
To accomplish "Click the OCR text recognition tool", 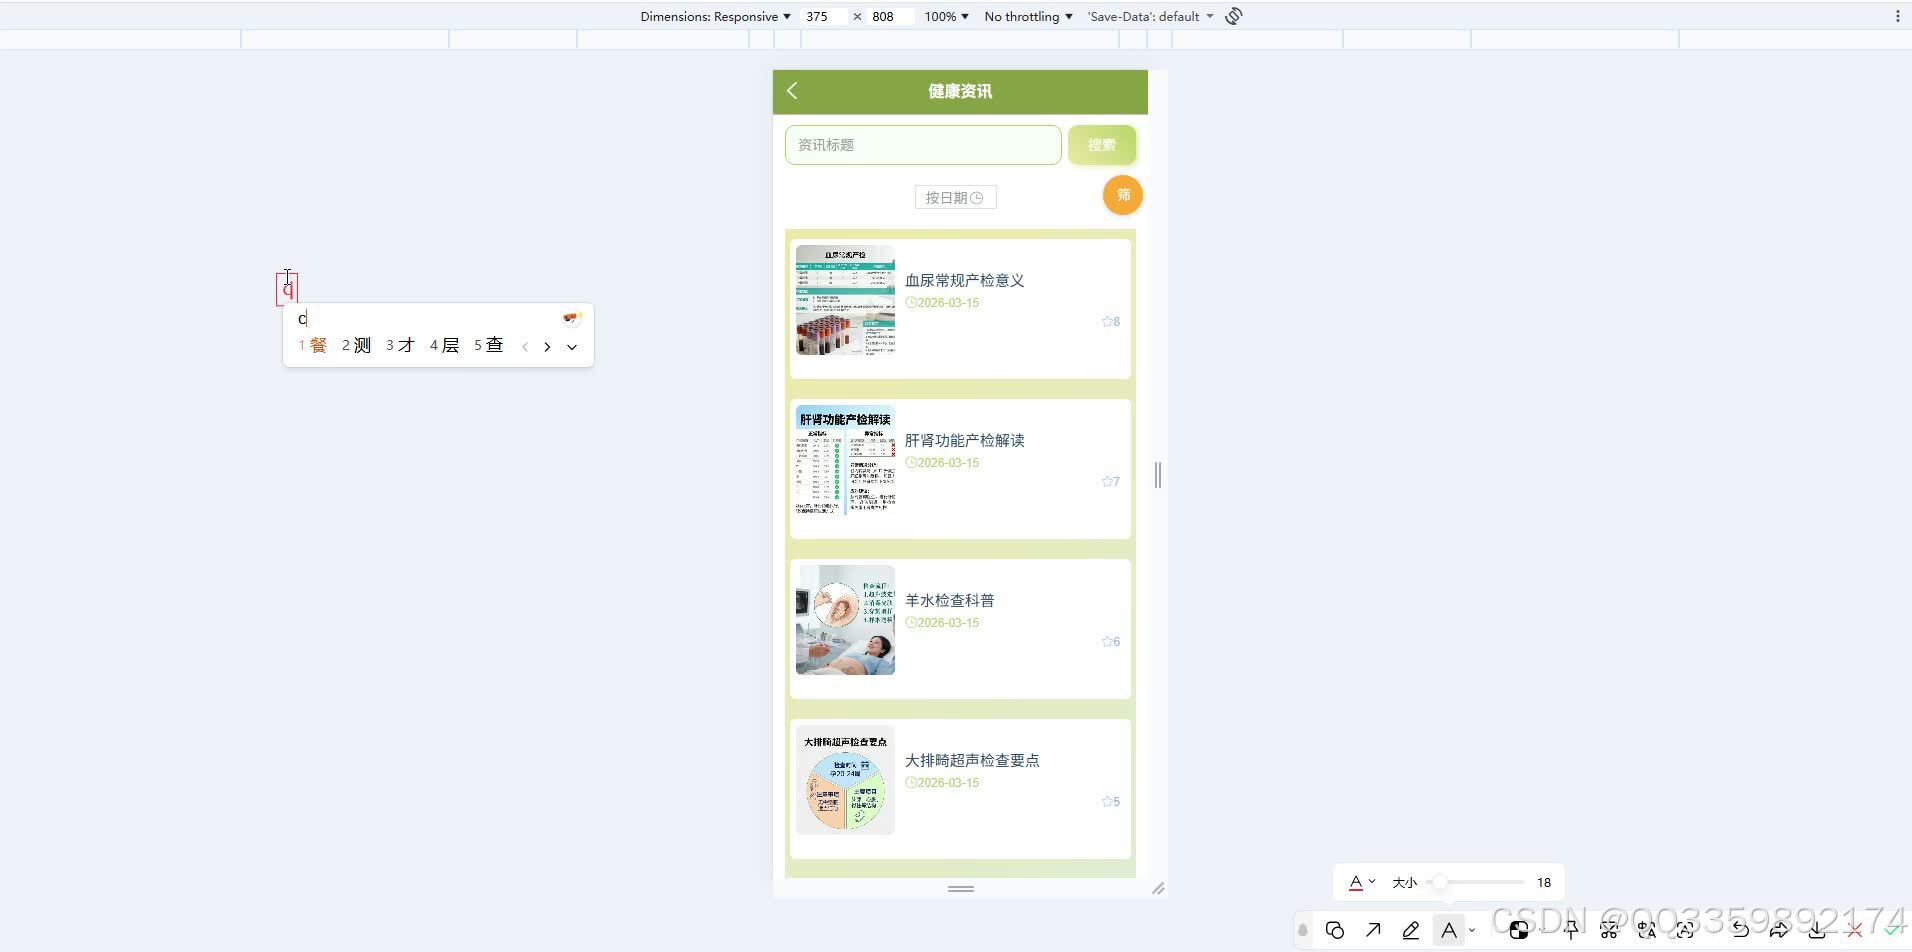I will pyautogui.click(x=1685, y=930).
